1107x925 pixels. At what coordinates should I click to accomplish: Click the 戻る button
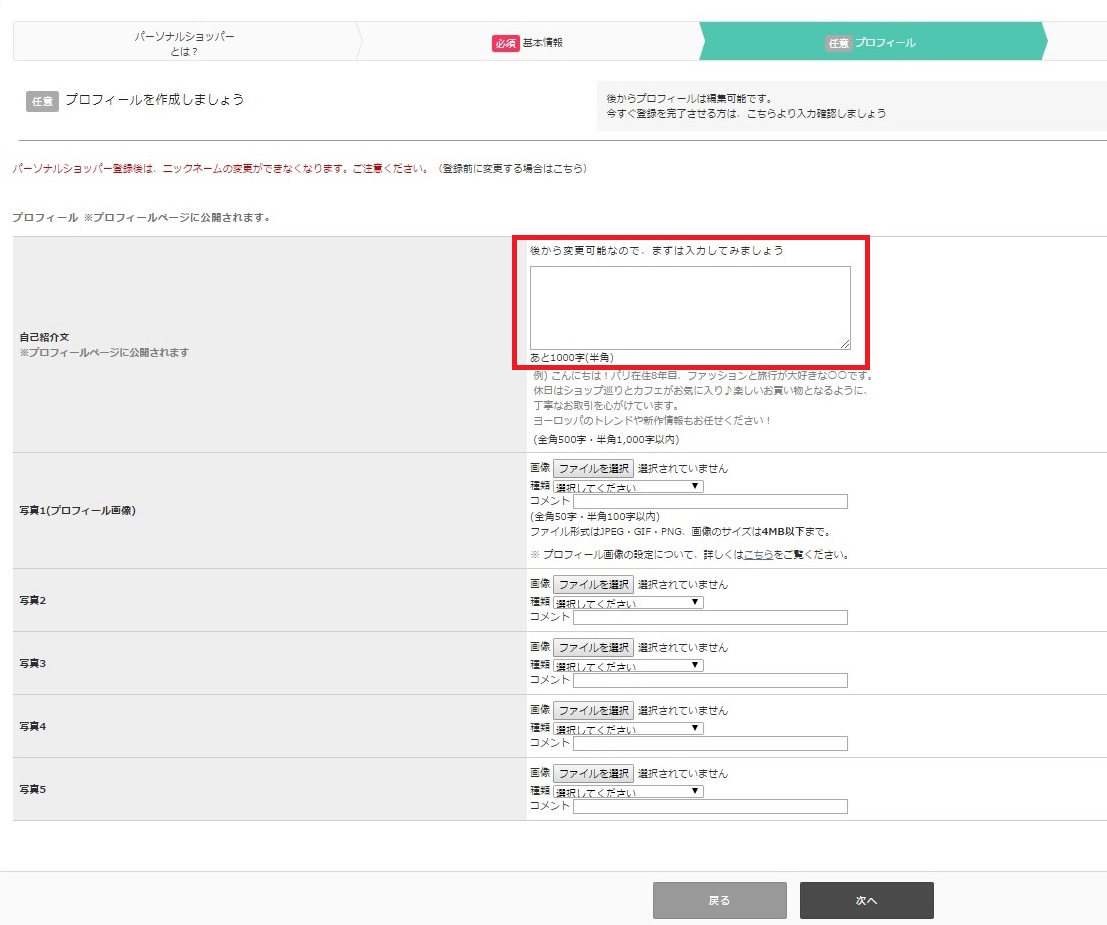click(719, 900)
